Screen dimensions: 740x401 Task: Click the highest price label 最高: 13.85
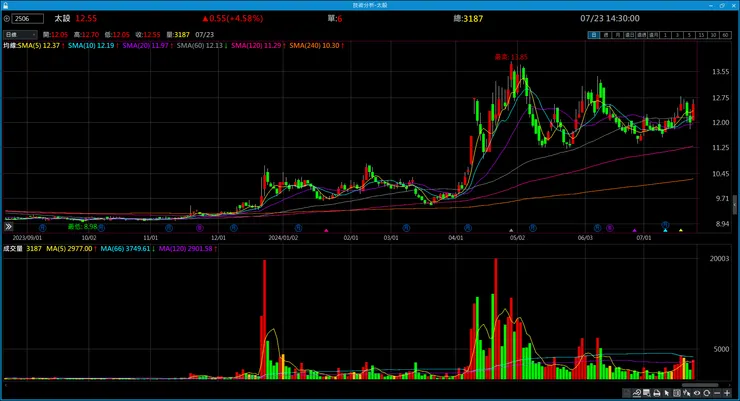511,57
